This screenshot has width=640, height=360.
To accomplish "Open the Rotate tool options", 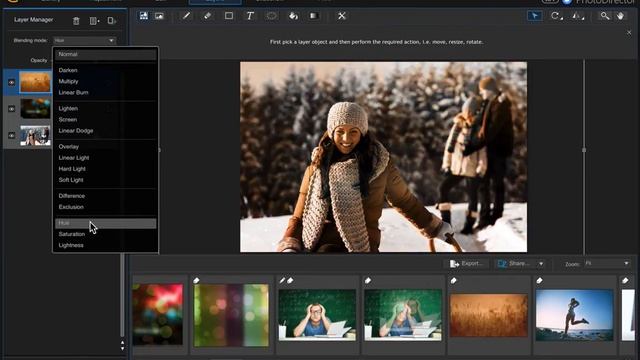I will click(557, 16).
